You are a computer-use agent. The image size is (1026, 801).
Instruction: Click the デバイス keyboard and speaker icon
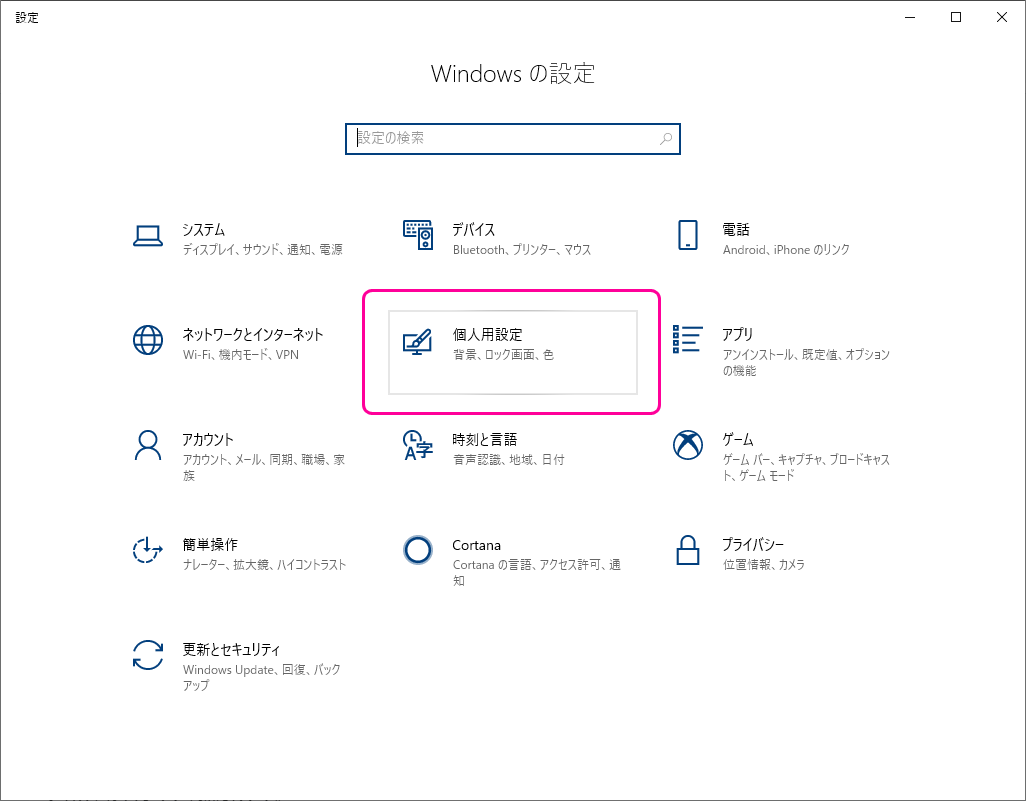417,234
